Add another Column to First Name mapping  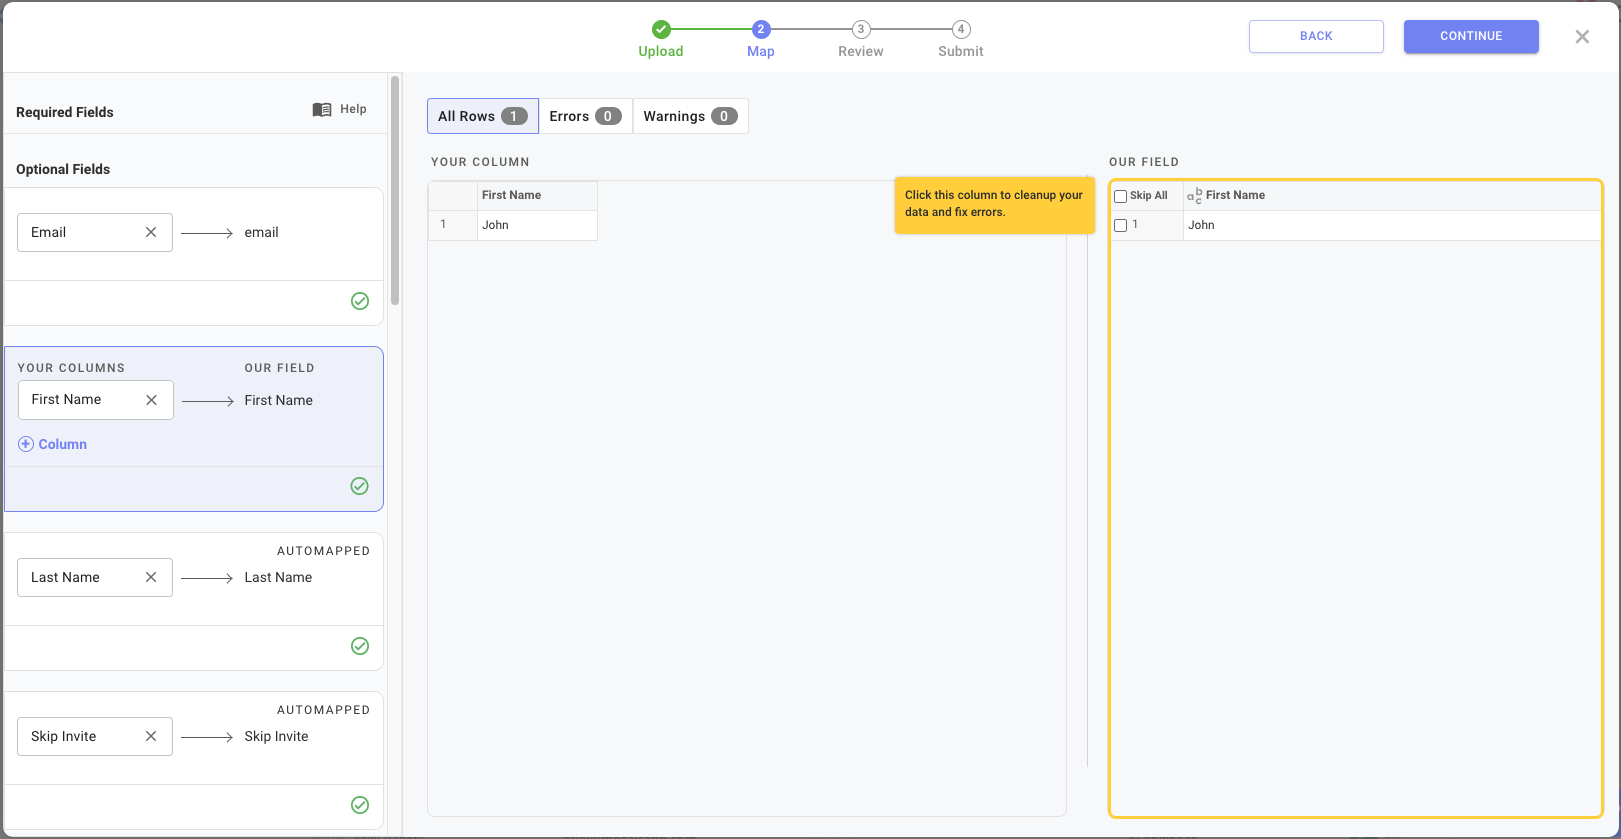pyautogui.click(x=53, y=444)
